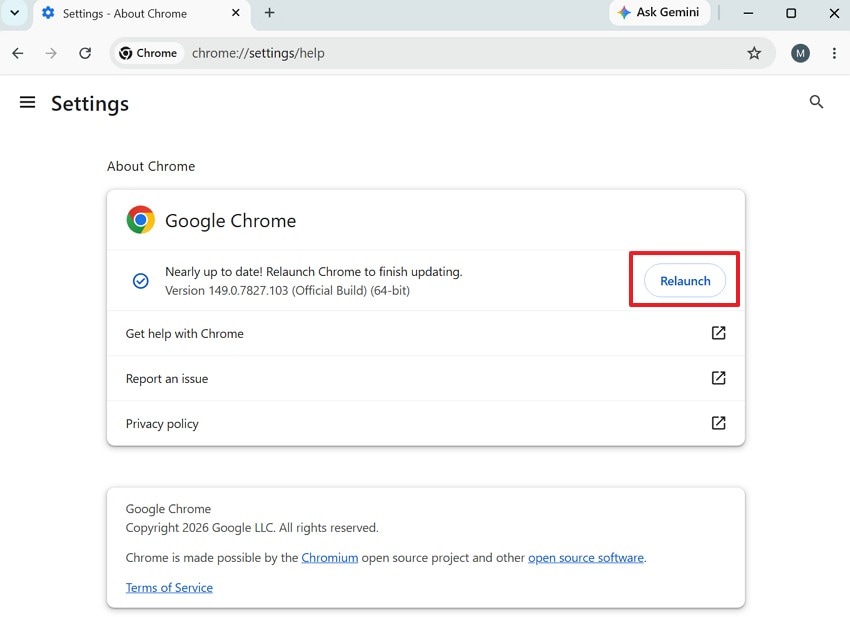Open a new tab with plus icon
Viewport: 850px width, 617px height.
(269, 13)
